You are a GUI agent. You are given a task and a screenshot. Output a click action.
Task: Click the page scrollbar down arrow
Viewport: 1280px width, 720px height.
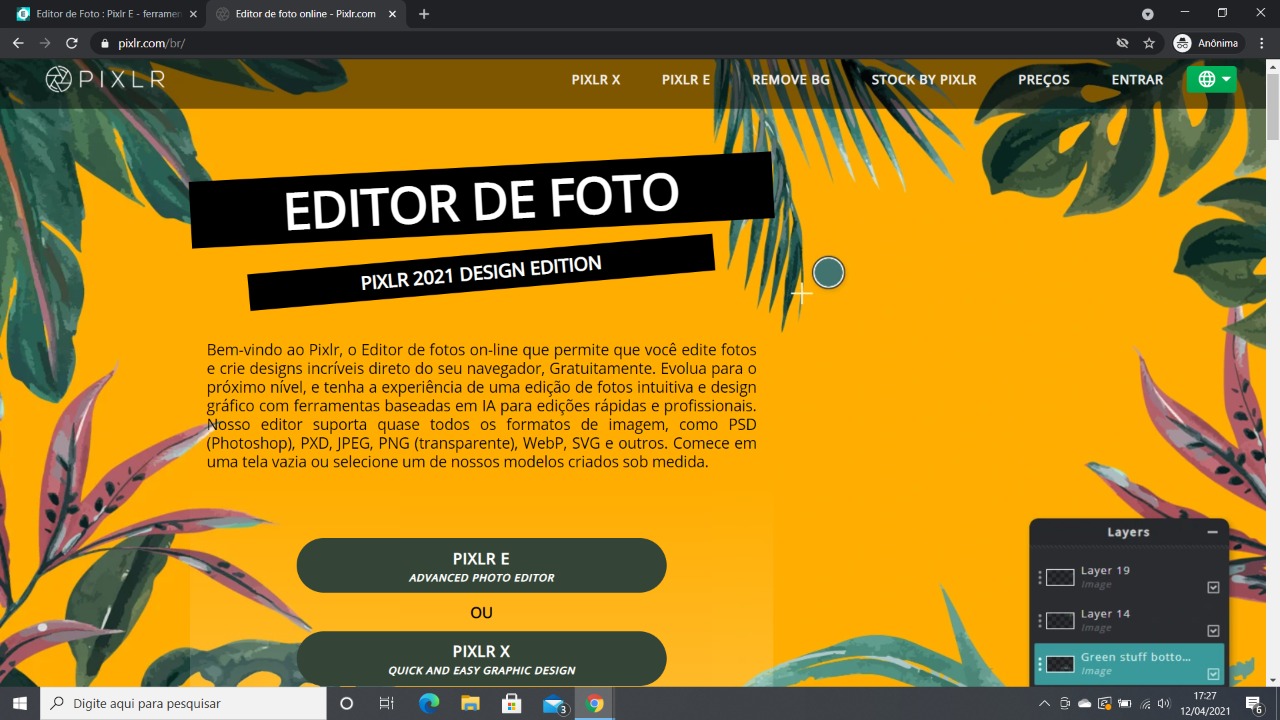pos(1272,680)
